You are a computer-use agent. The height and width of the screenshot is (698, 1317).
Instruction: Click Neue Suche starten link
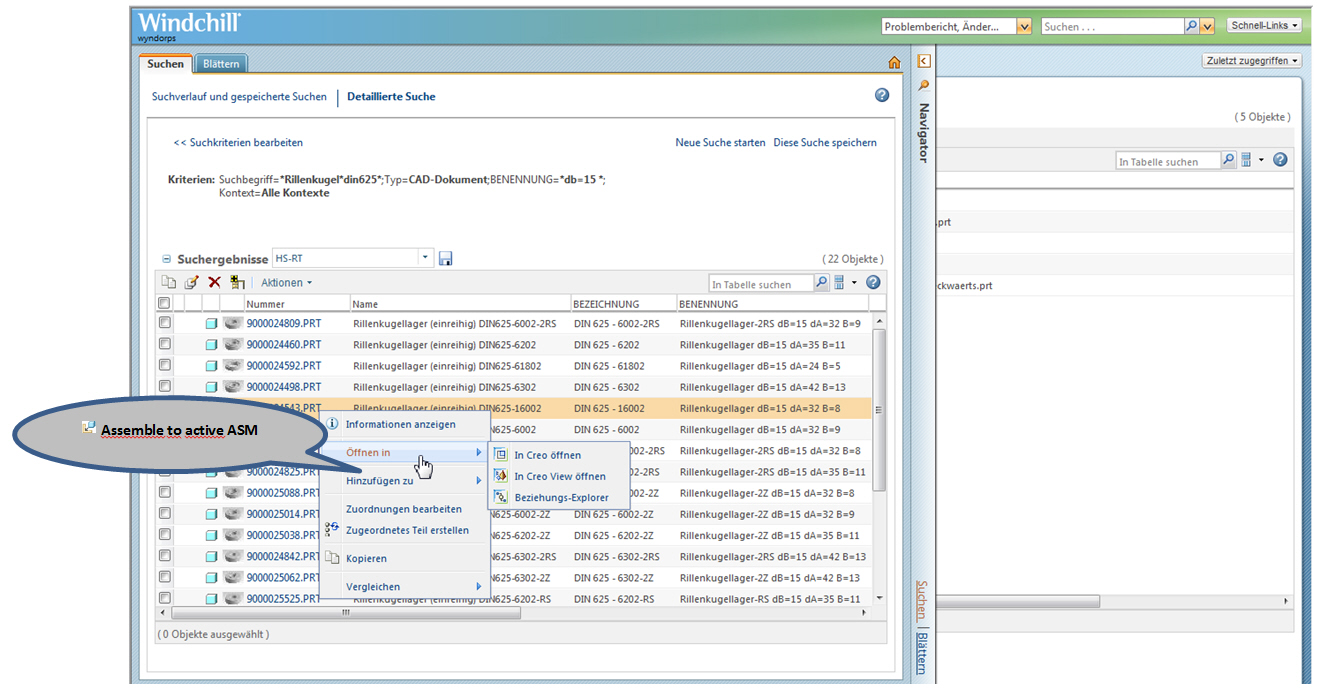coord(720,143)
